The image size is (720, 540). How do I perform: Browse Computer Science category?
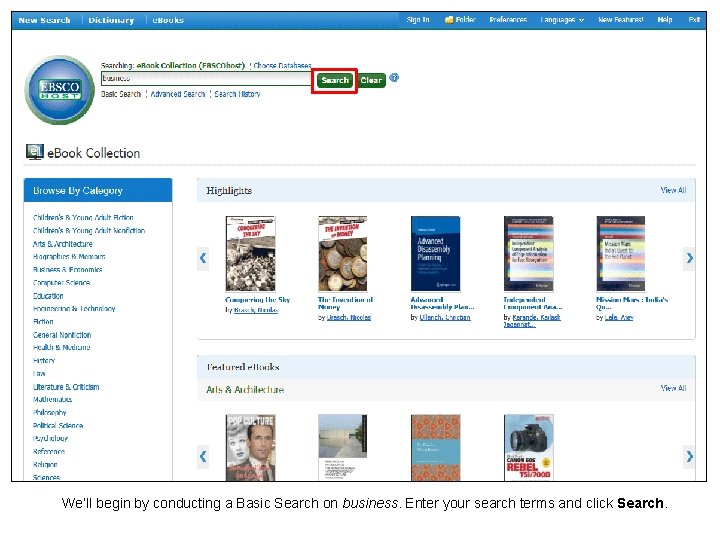61,283
